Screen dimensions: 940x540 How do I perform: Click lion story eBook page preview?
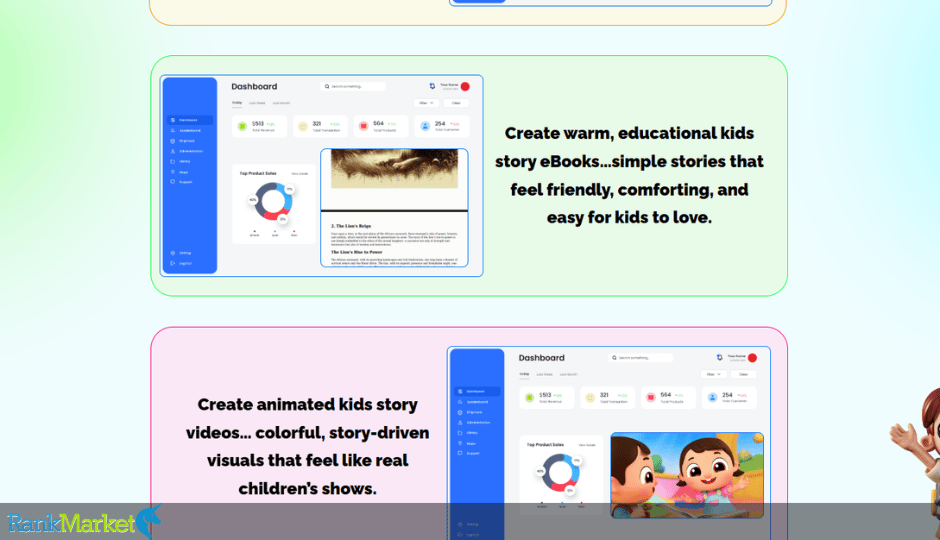point(394,207)
